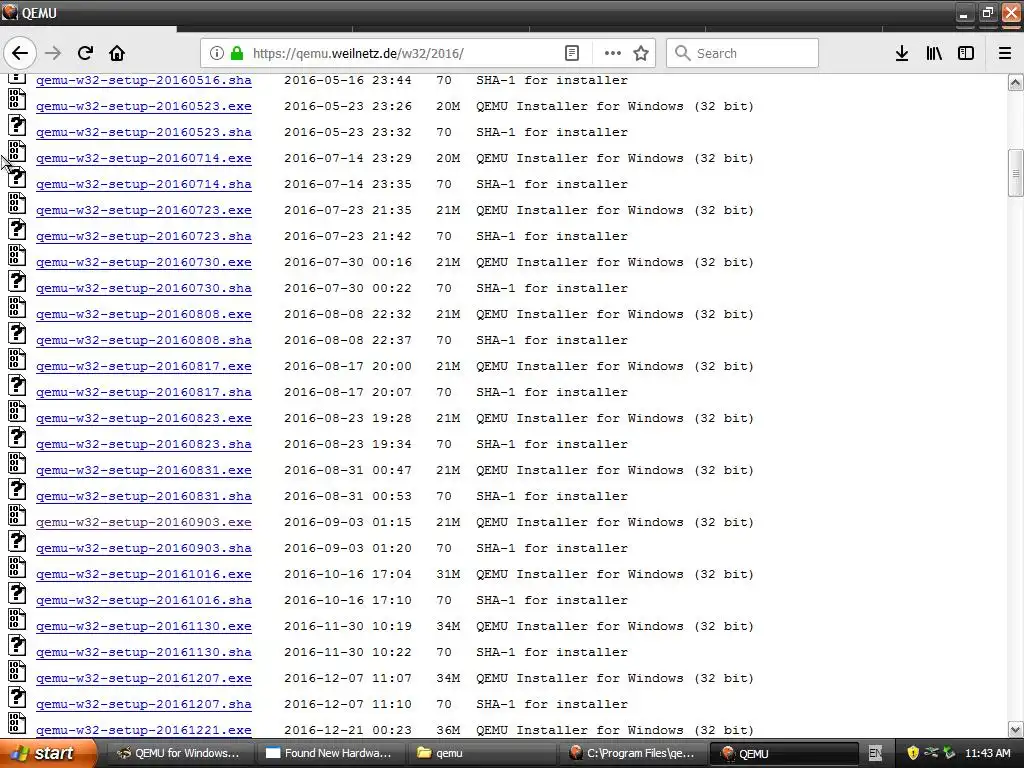The width and height of the screenshot is (1024, 768).
Task: Switch to qemu folder taskbar window
Action: pos(482,753)
